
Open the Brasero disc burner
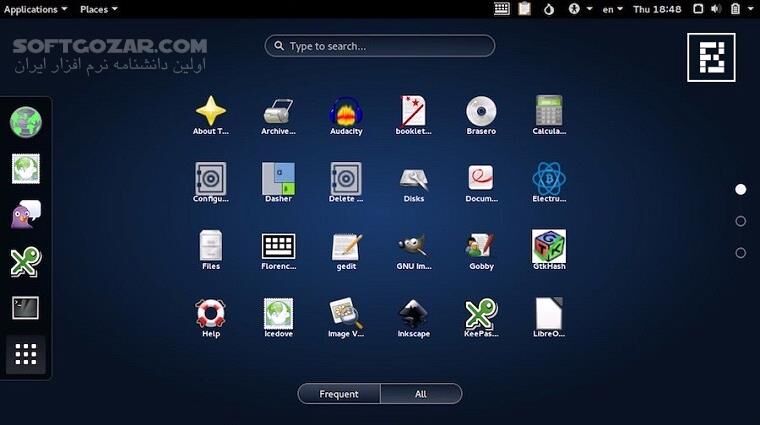481,112
